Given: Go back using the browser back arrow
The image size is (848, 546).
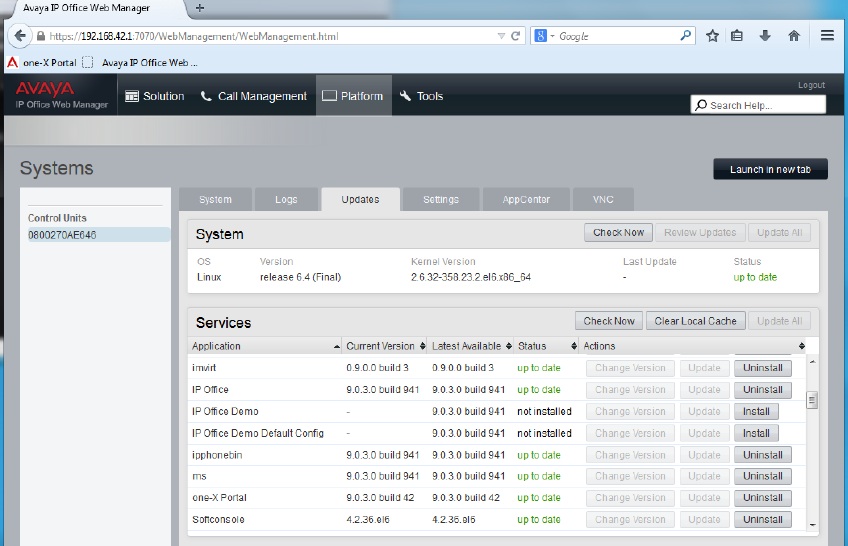Looking at the screenshot, I should pyautogui.click(x=20, y=36).
